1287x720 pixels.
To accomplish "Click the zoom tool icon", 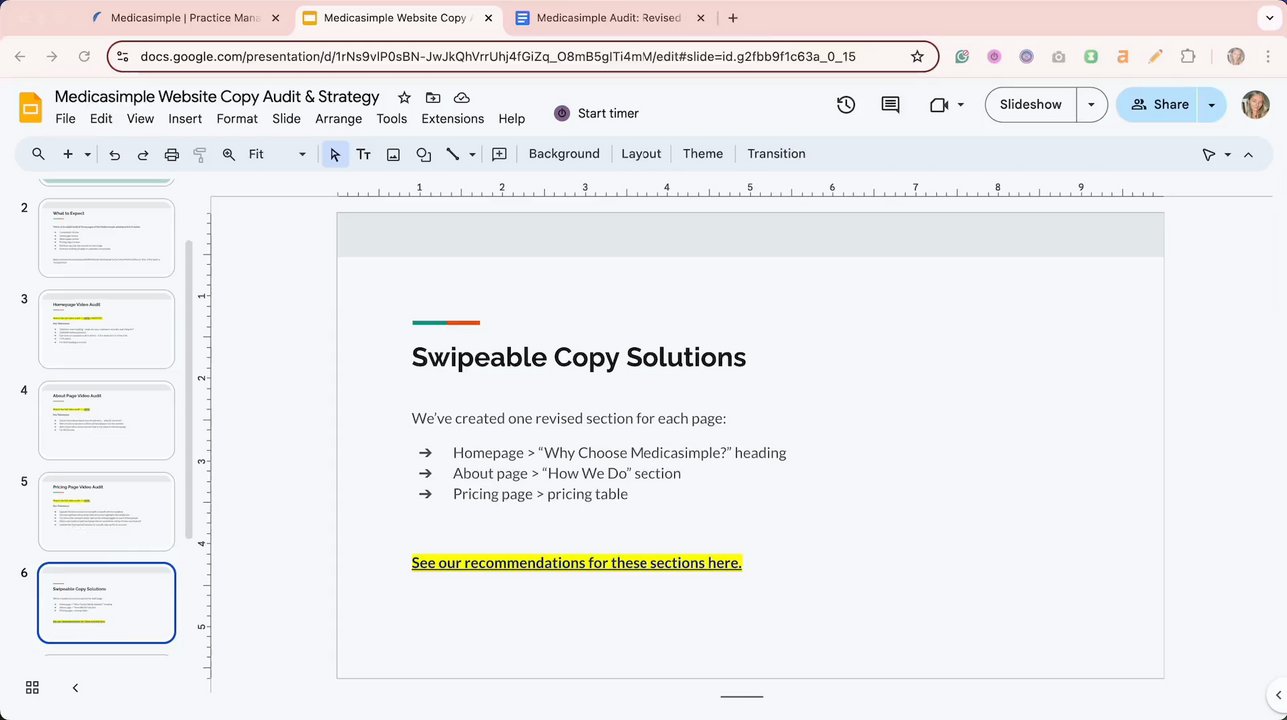I will pos(229,154).
